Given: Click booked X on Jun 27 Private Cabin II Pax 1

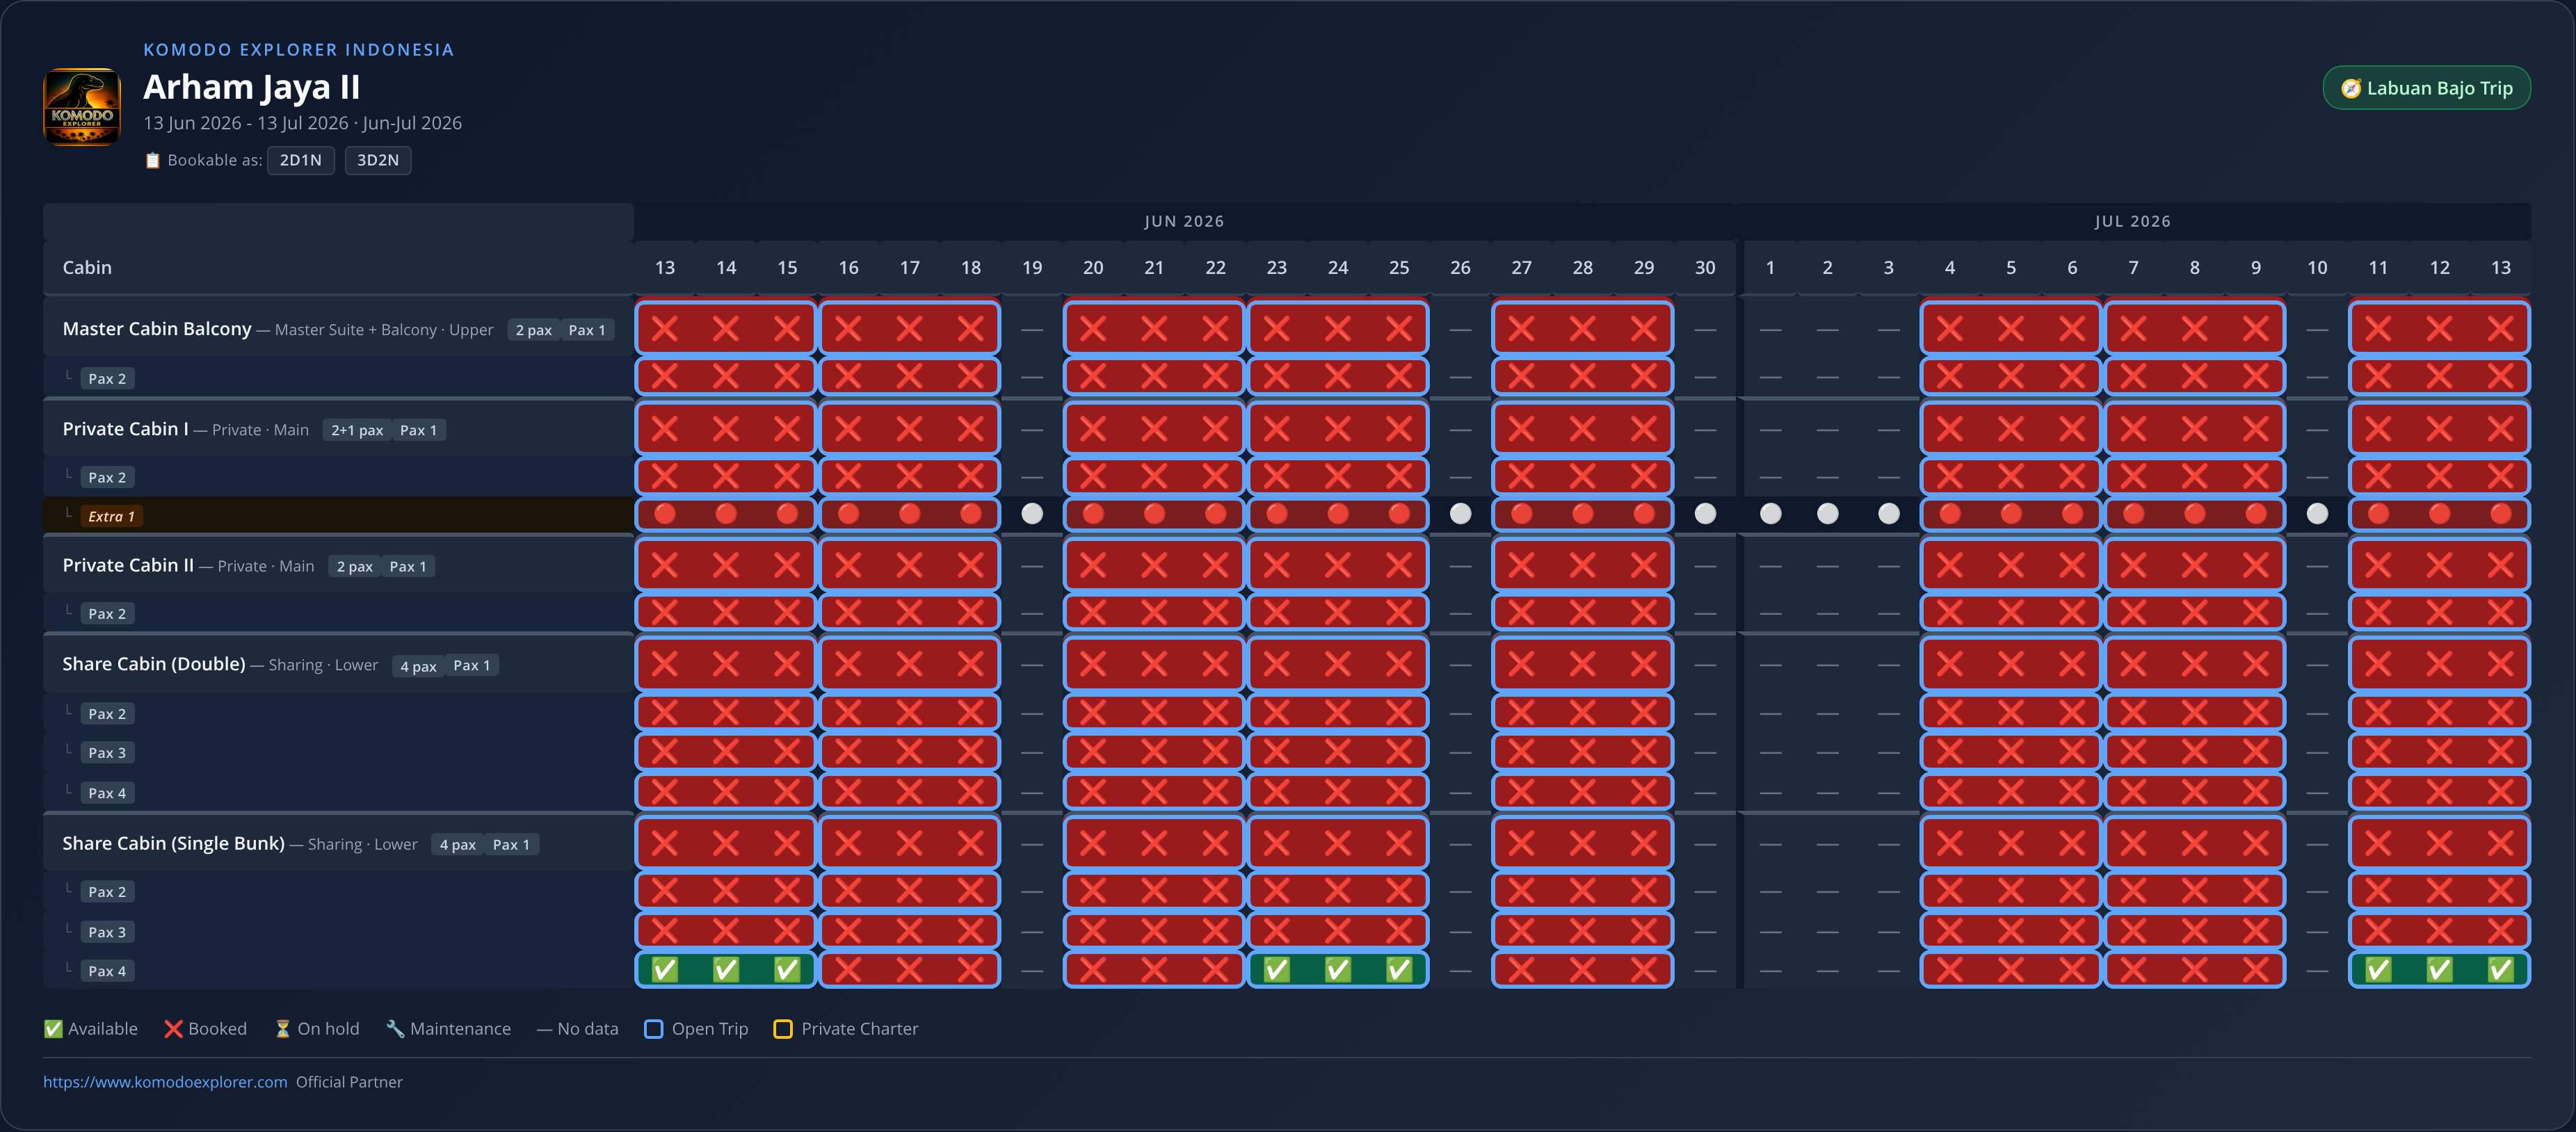Looking at the screenshot, I should (1521, 565).
